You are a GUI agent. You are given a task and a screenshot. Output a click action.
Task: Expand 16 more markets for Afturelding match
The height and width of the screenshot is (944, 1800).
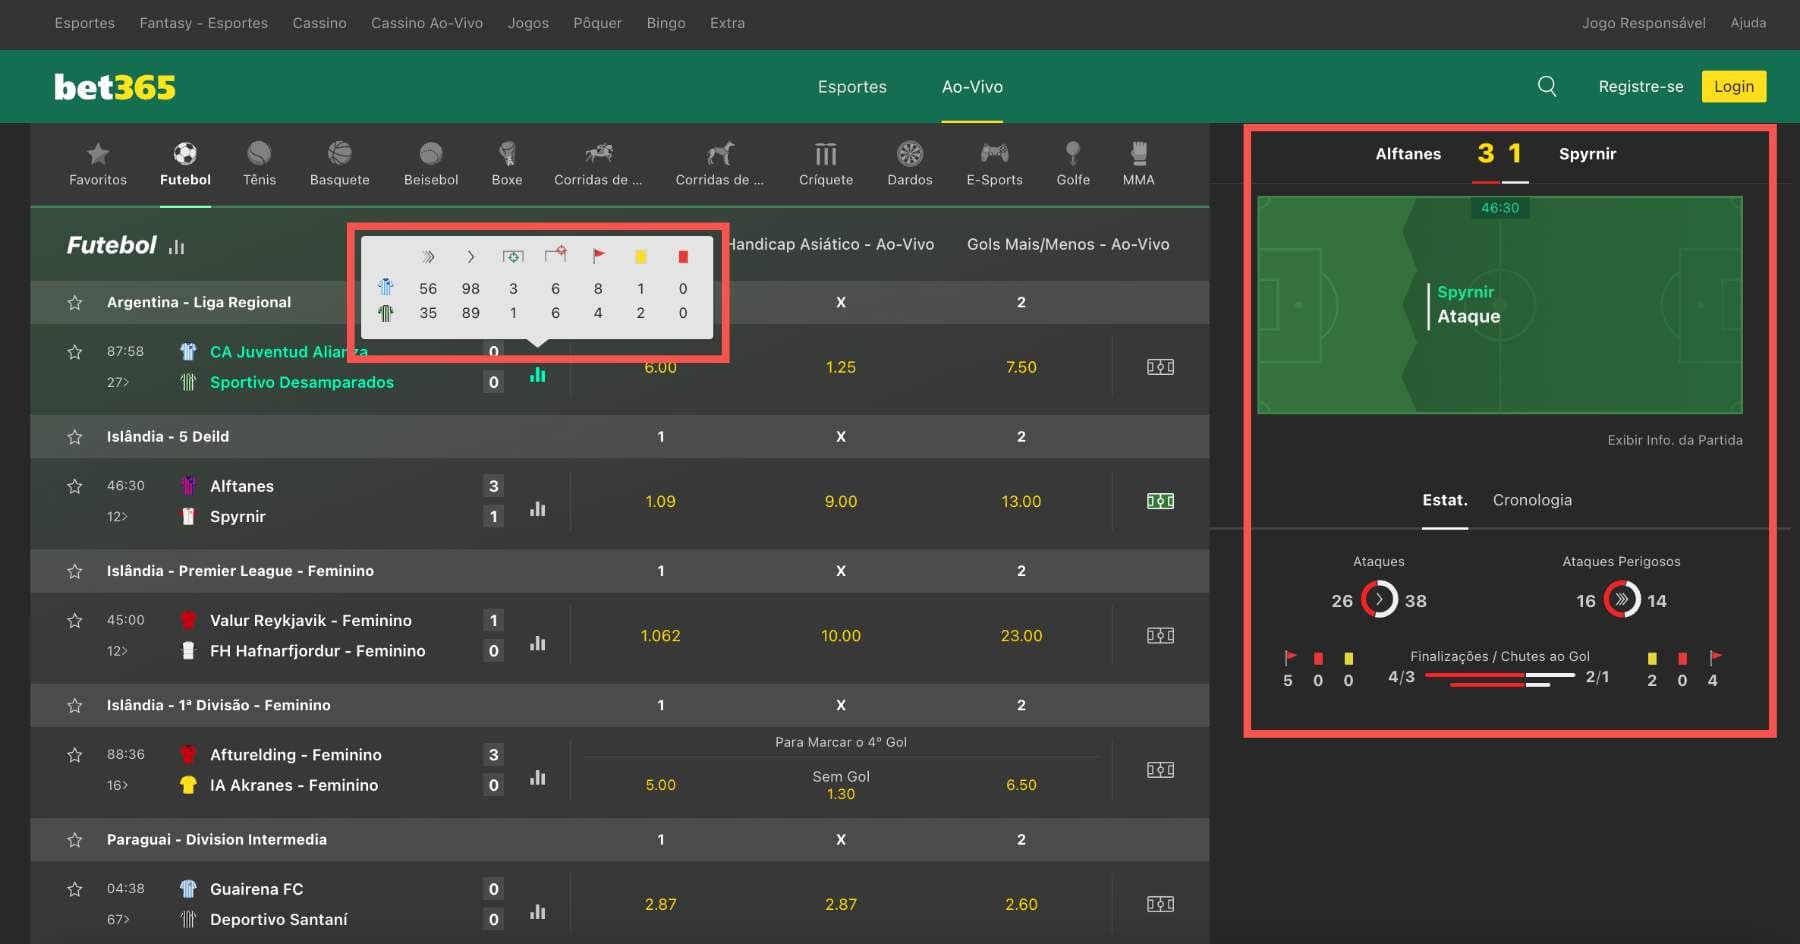tap(118, 785)
